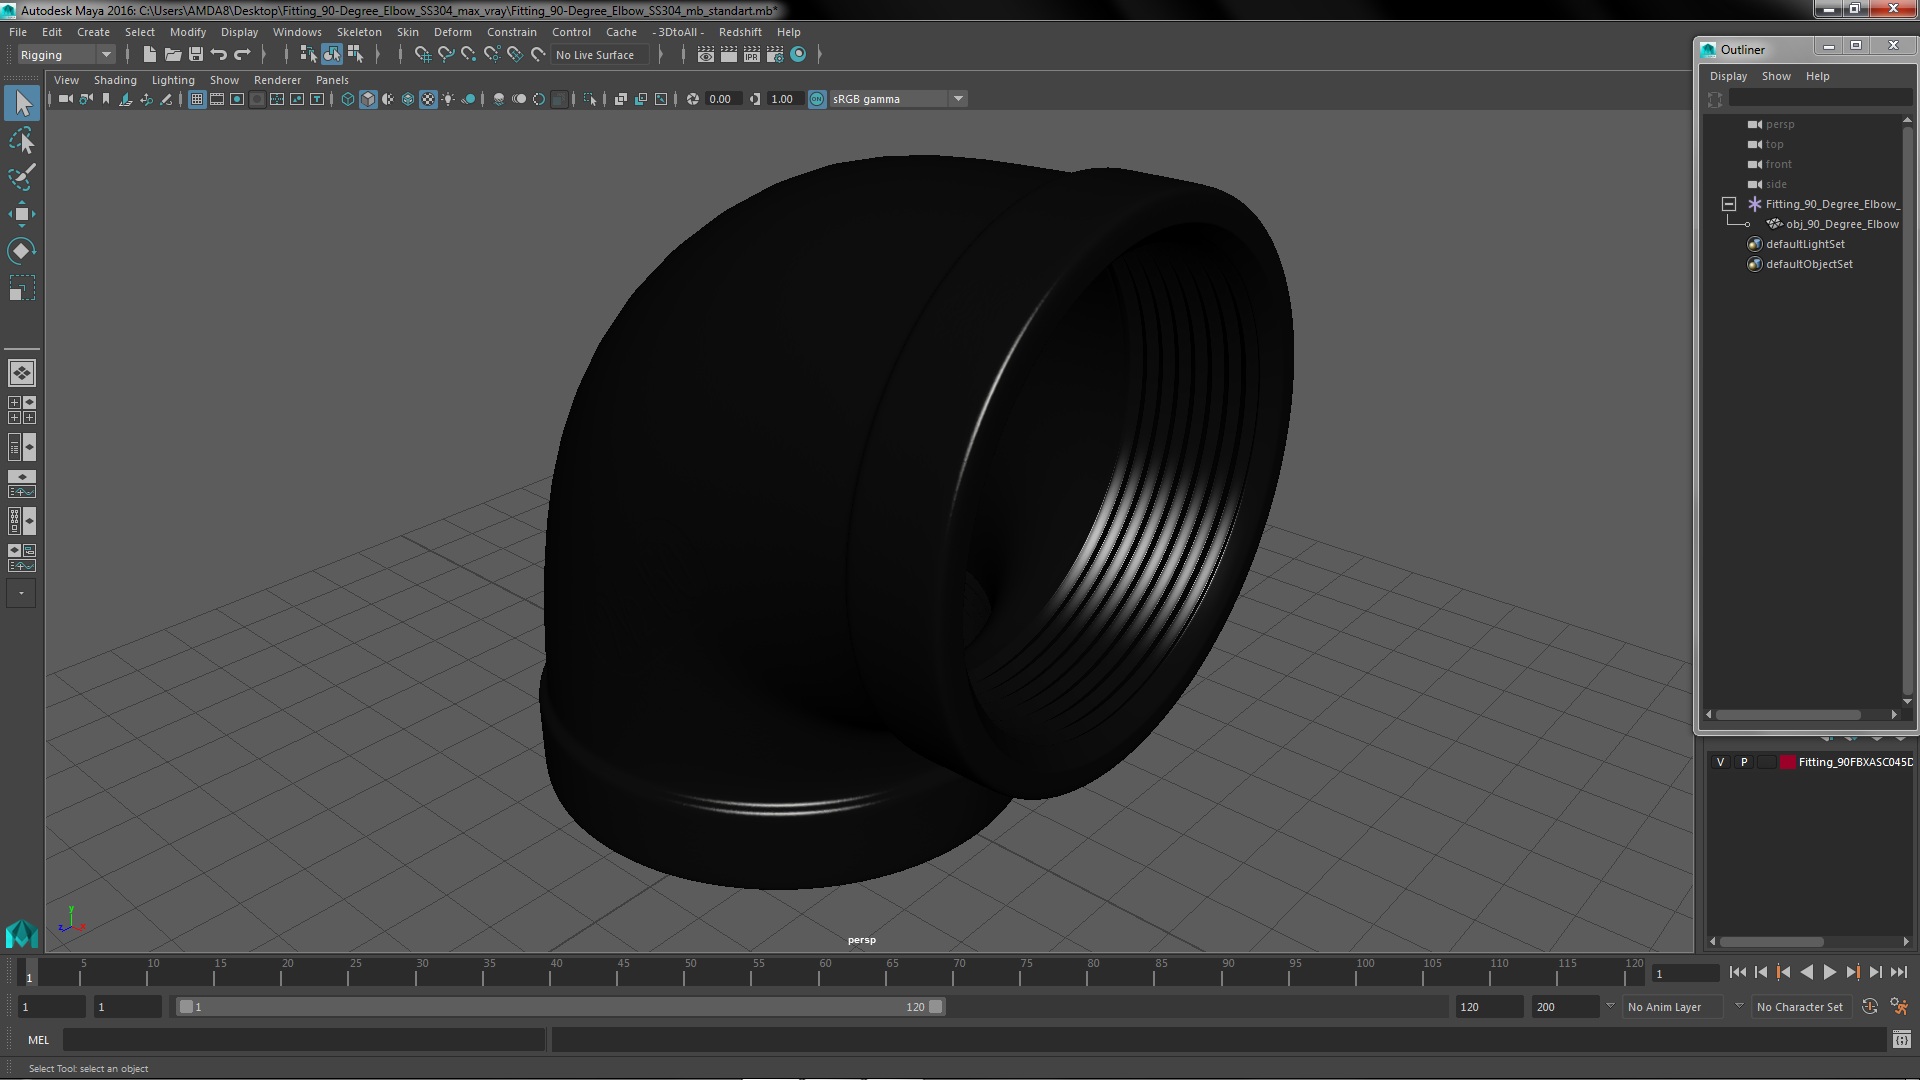1920x1080 pixels.
Task: Toggle the viewport grid display icon
Action: click(197, 99)
